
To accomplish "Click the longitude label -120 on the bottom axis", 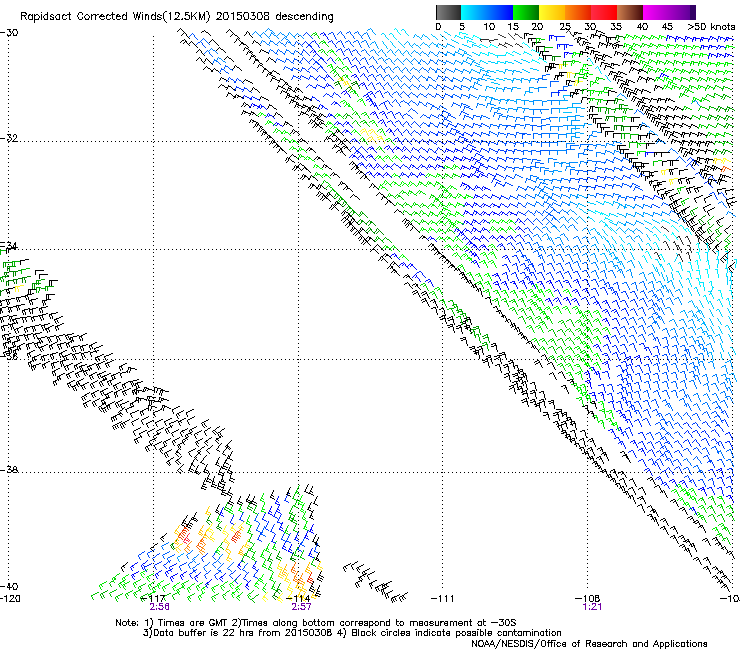I will point(10,599).
